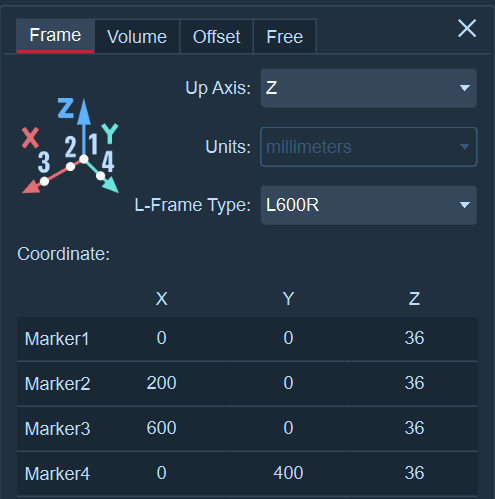Select Marker4 Y value 400

tap(288, 473)
